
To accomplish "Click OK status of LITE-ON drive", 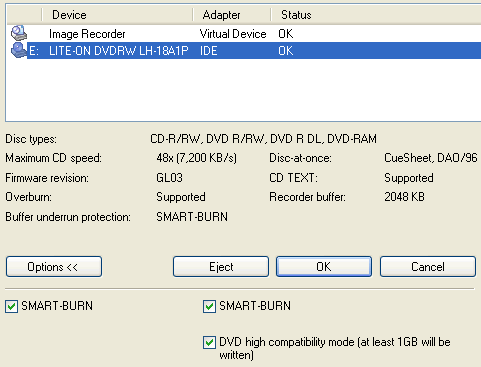I will tap(286, 51).
